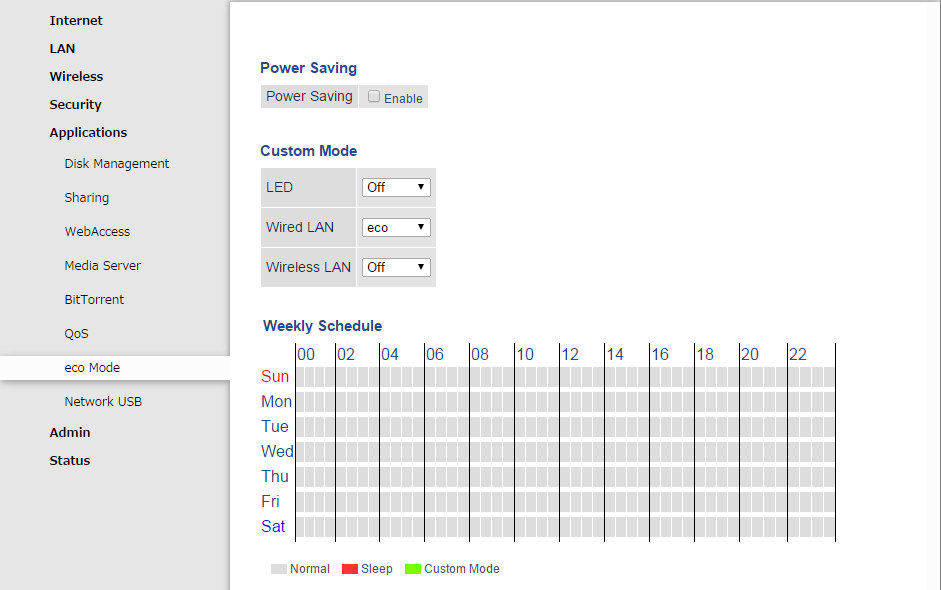
Task: Select the red Sleep legend swatch
Action: 350,569
